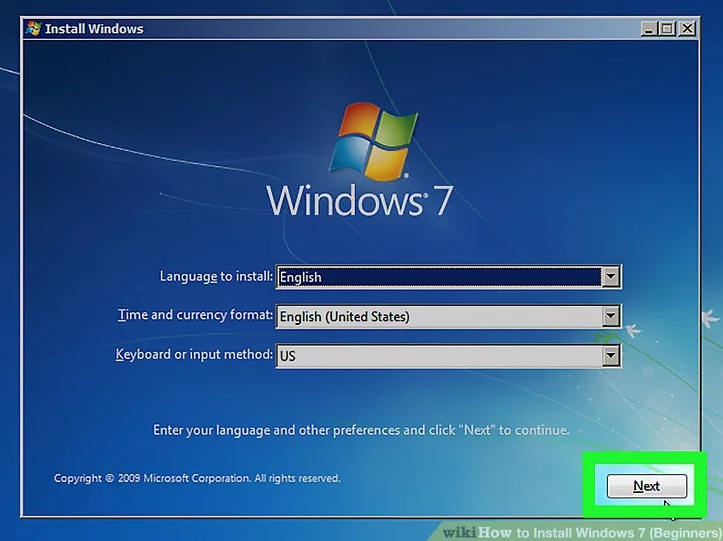Click the Microsoft Corporation copyright notice
This screenshot has width=723, height=541.
(x=197, y=479)
